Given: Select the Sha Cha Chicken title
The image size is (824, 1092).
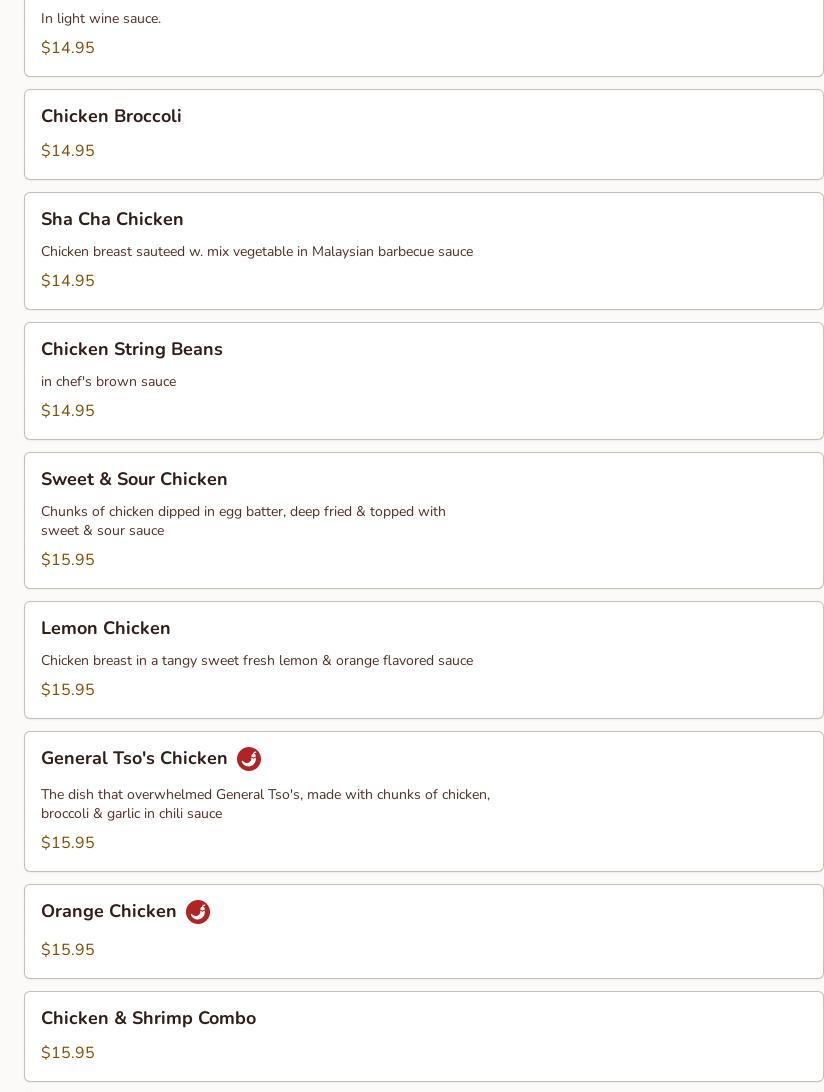Looking at the screenshot, I should click(x=112, y=219).
